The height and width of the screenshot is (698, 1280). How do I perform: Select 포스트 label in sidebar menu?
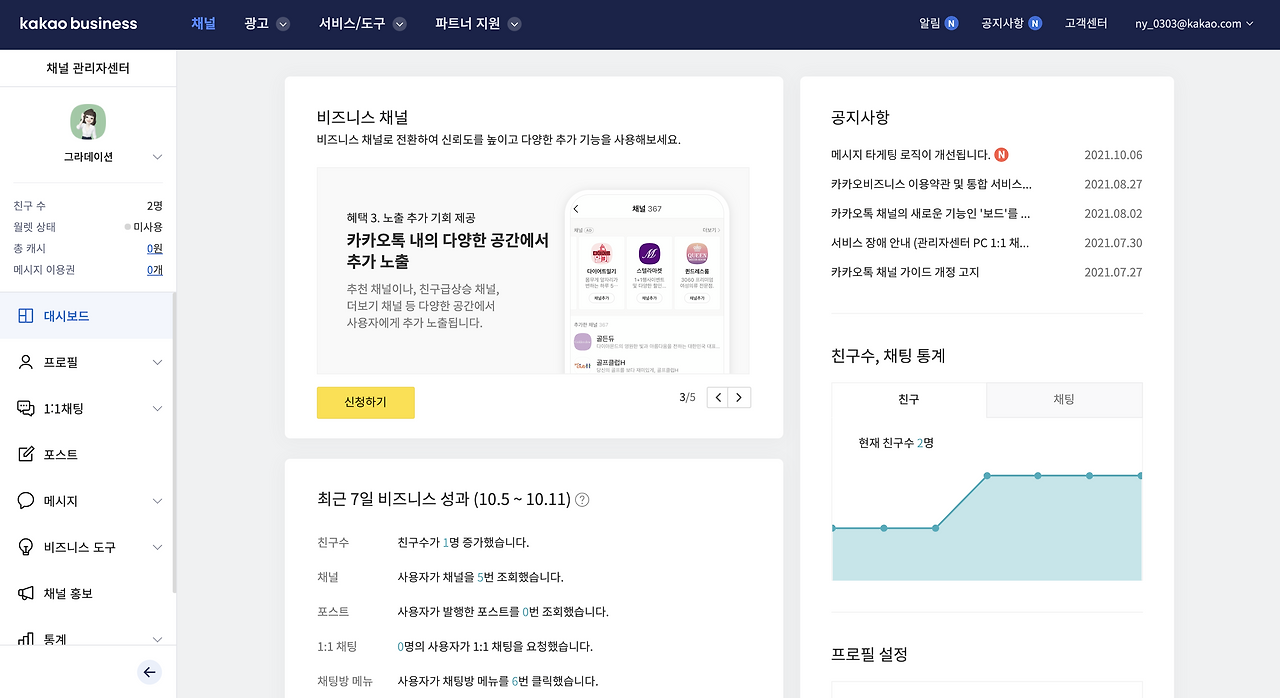coord(60,455)
